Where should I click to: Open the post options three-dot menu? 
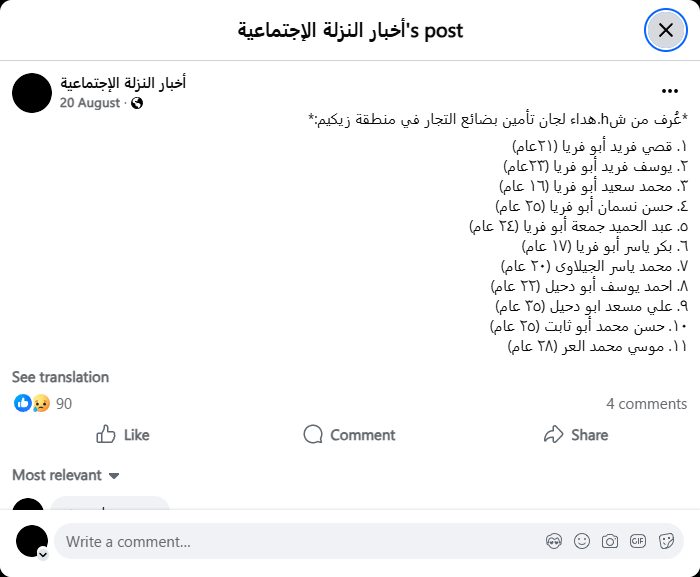[669, 90]
